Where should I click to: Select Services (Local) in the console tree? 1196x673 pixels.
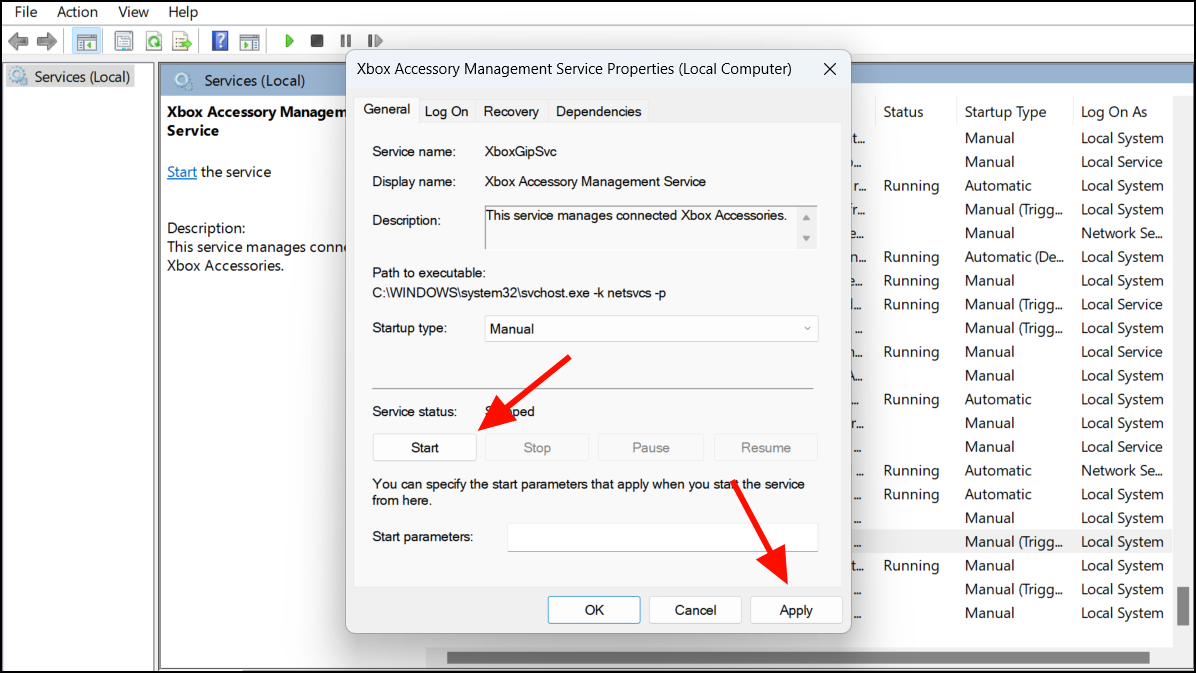point(70,76)
